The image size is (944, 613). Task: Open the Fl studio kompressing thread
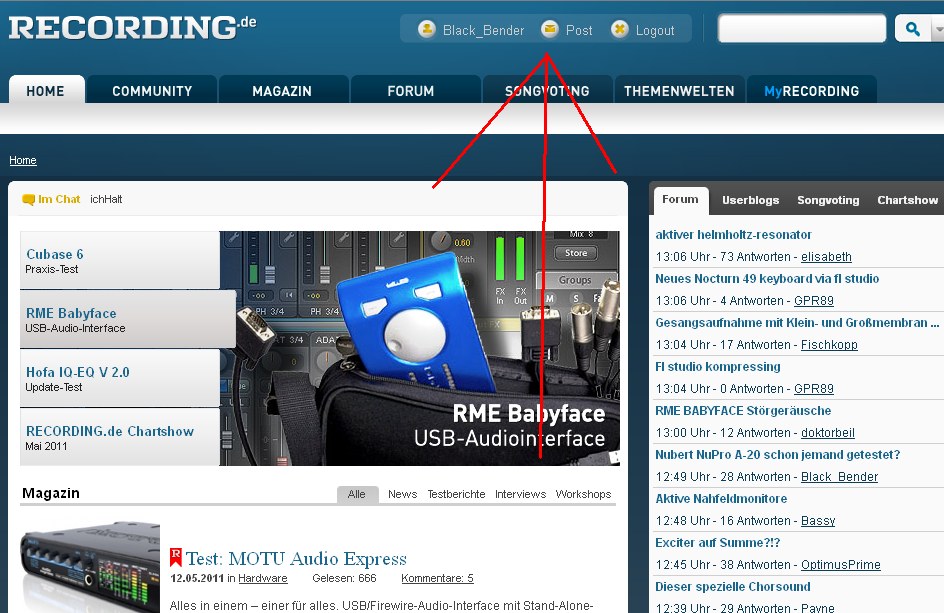(x=718, y=367)
